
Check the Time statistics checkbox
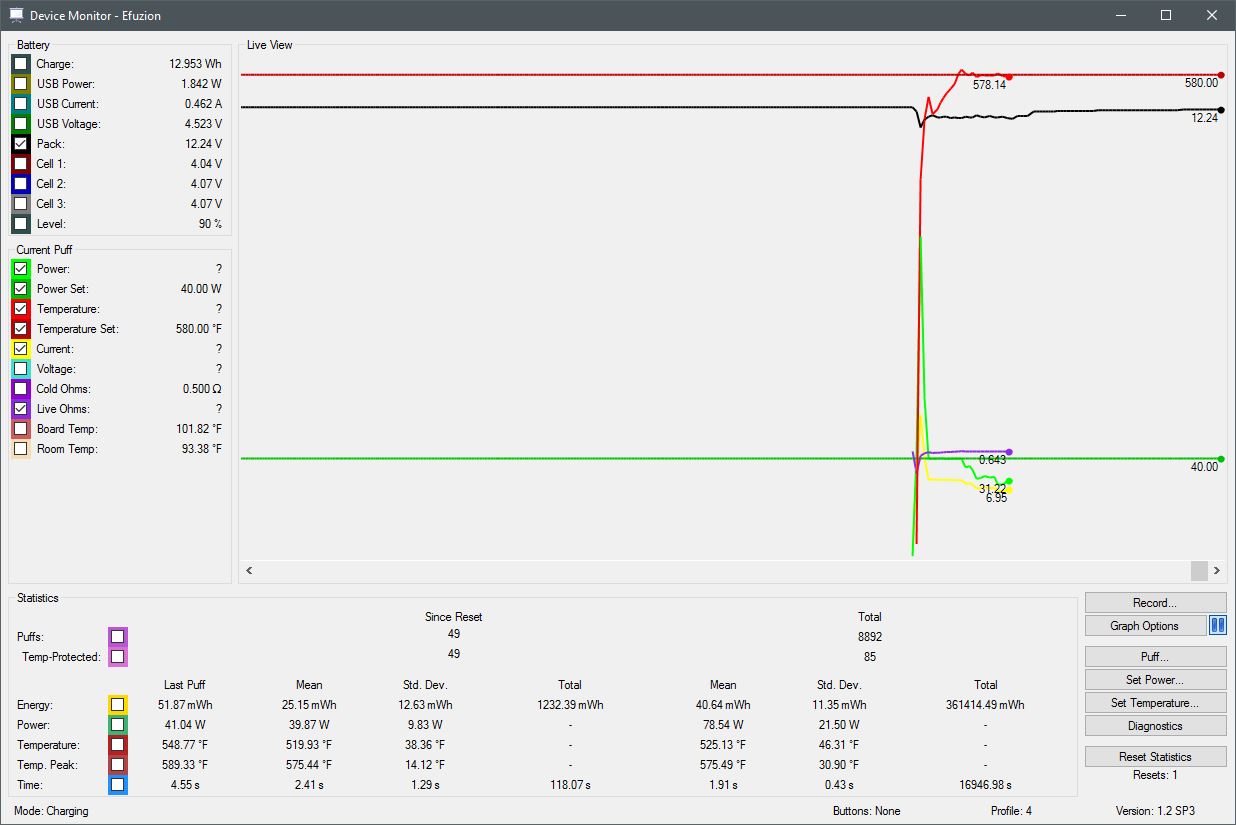point(118,785)
